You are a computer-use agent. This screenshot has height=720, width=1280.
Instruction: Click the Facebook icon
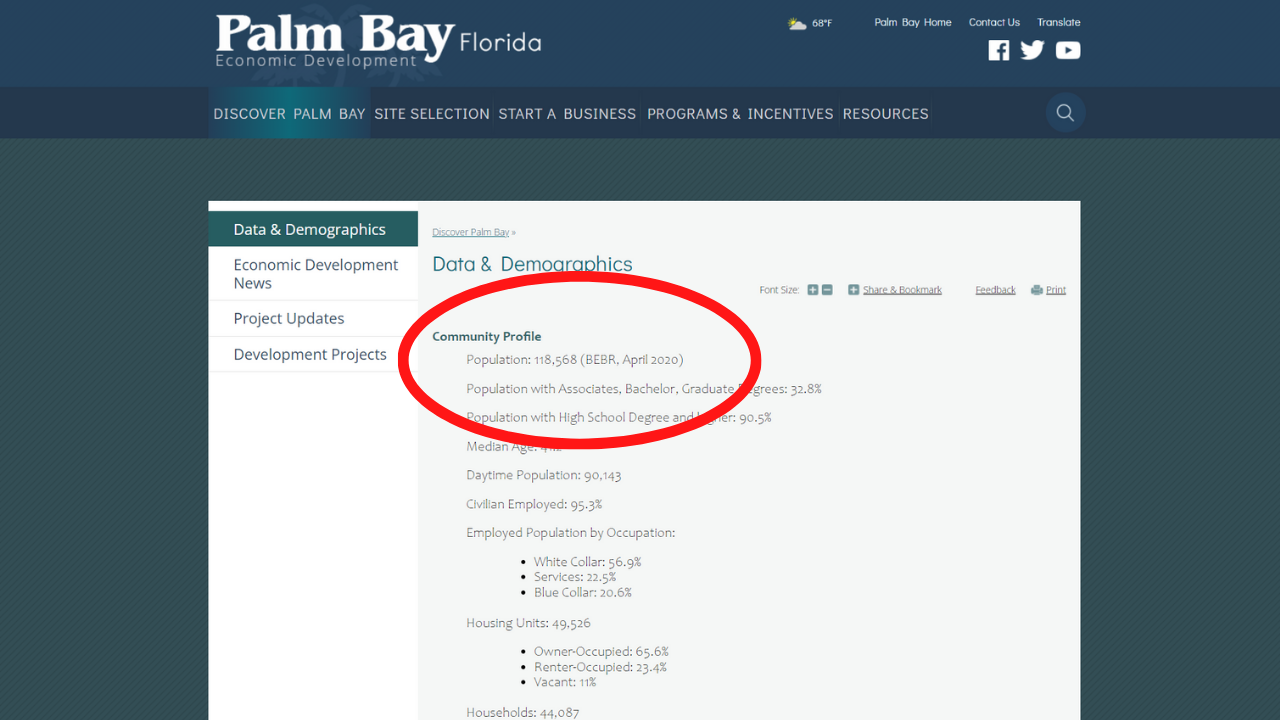coord(998,50)
